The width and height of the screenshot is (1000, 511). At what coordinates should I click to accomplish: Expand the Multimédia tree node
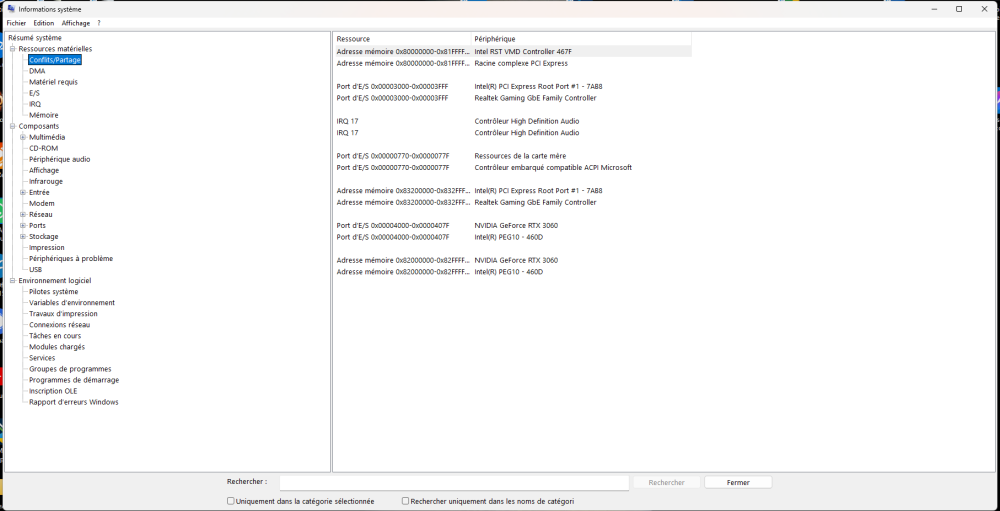(x=23, y=137)
